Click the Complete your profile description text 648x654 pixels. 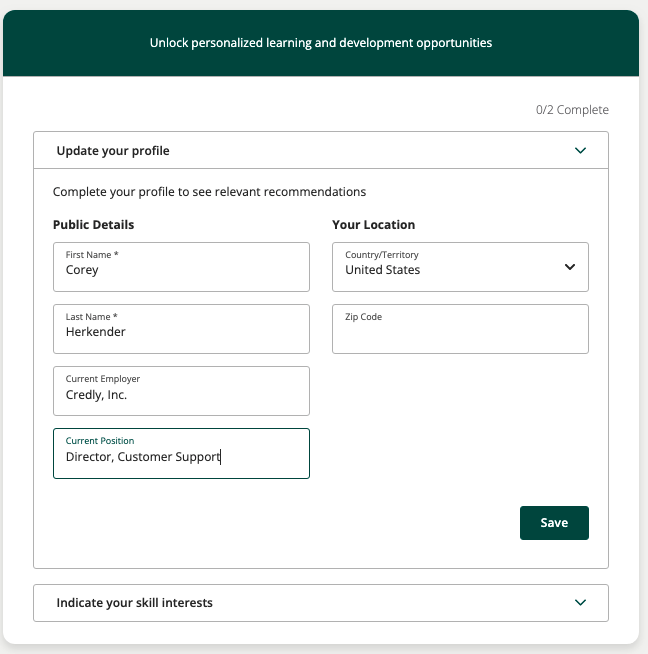tap(209, 192)
